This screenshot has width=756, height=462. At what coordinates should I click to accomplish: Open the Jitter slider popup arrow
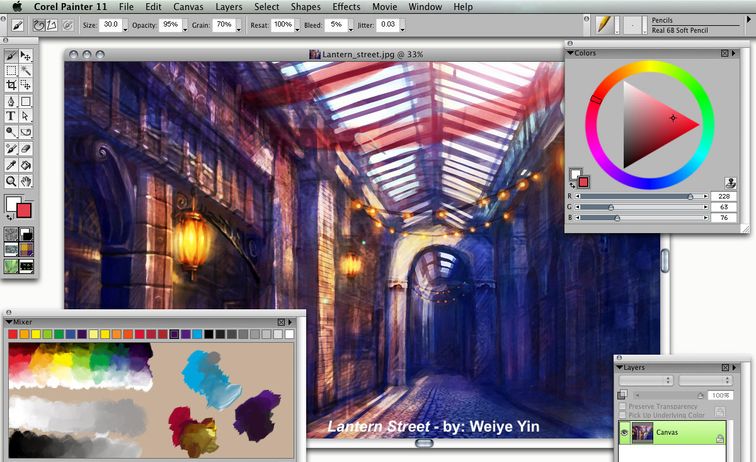(x=402, y=28)
